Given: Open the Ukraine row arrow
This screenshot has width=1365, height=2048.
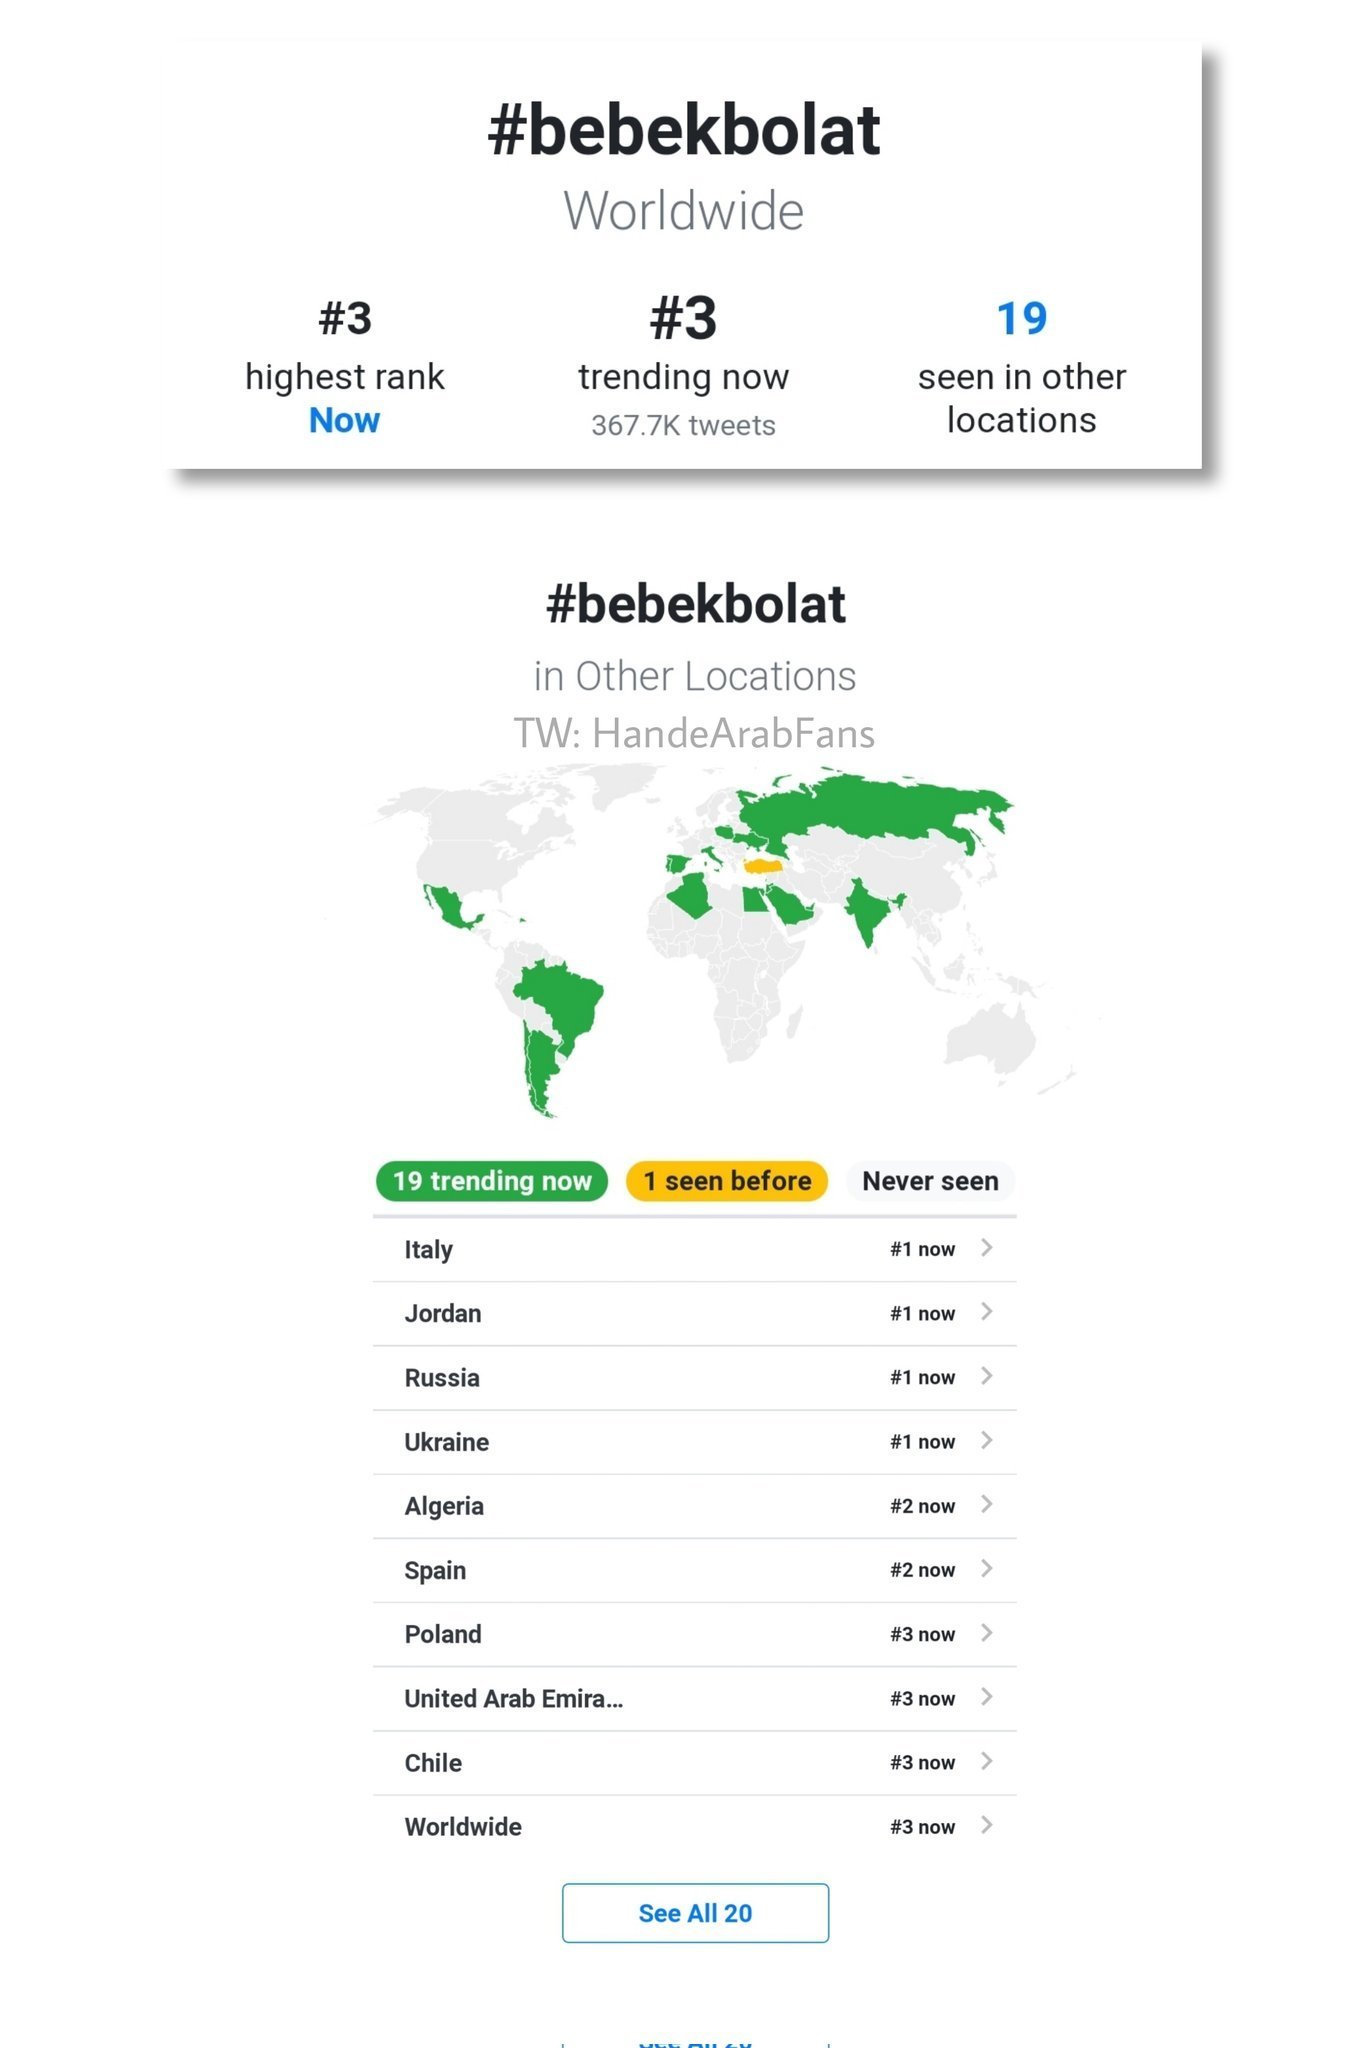Looking at the screenshot, I should click(x=986, y=1440).
